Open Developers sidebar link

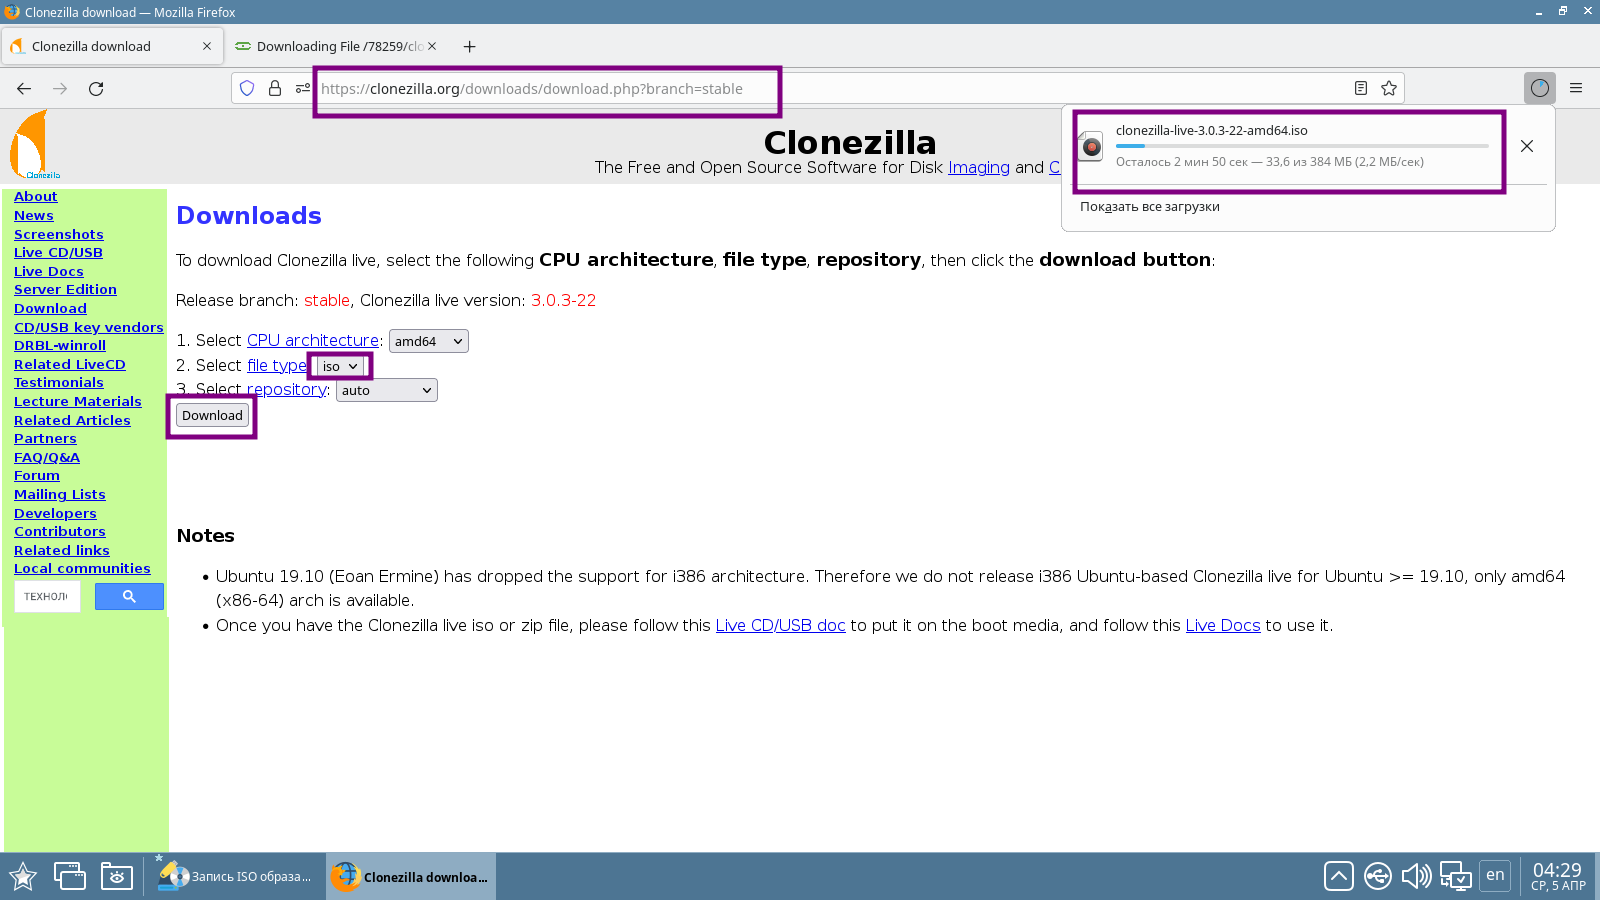click(x=55, y=514)
